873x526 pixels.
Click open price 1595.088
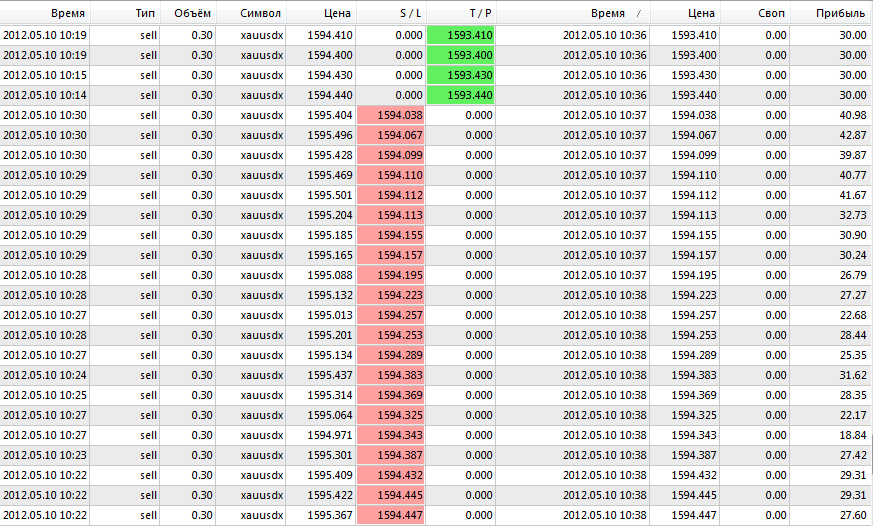point(330,275)
